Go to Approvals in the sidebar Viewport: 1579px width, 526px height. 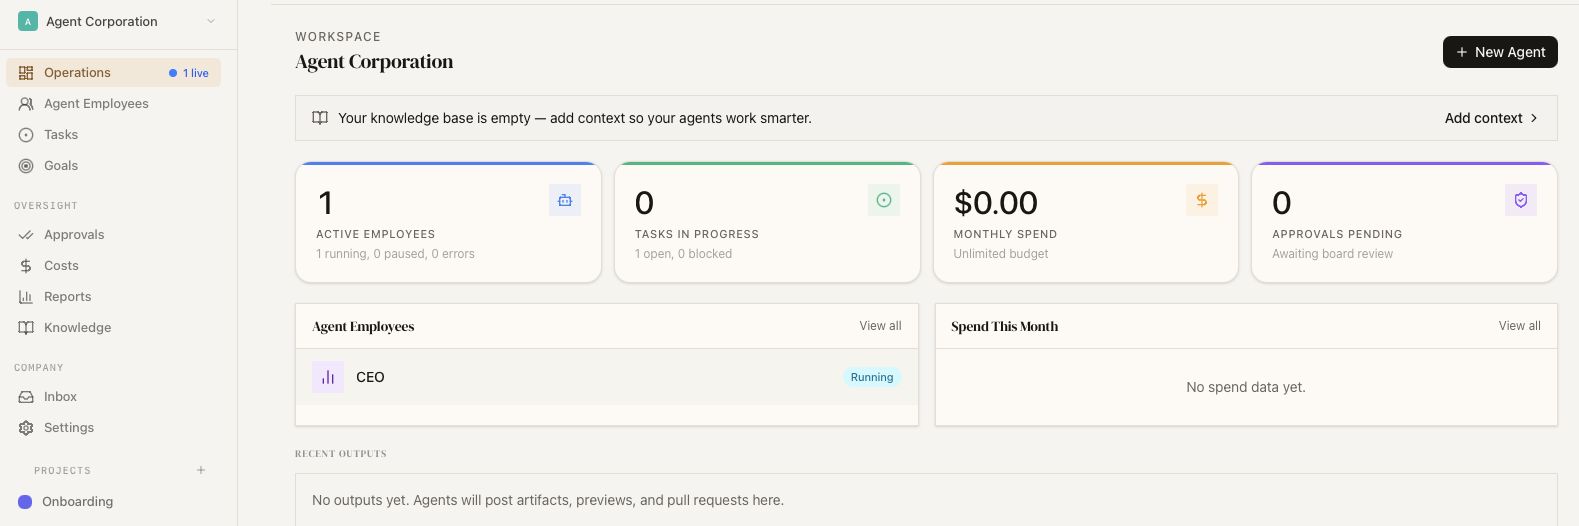coord(74,235)
